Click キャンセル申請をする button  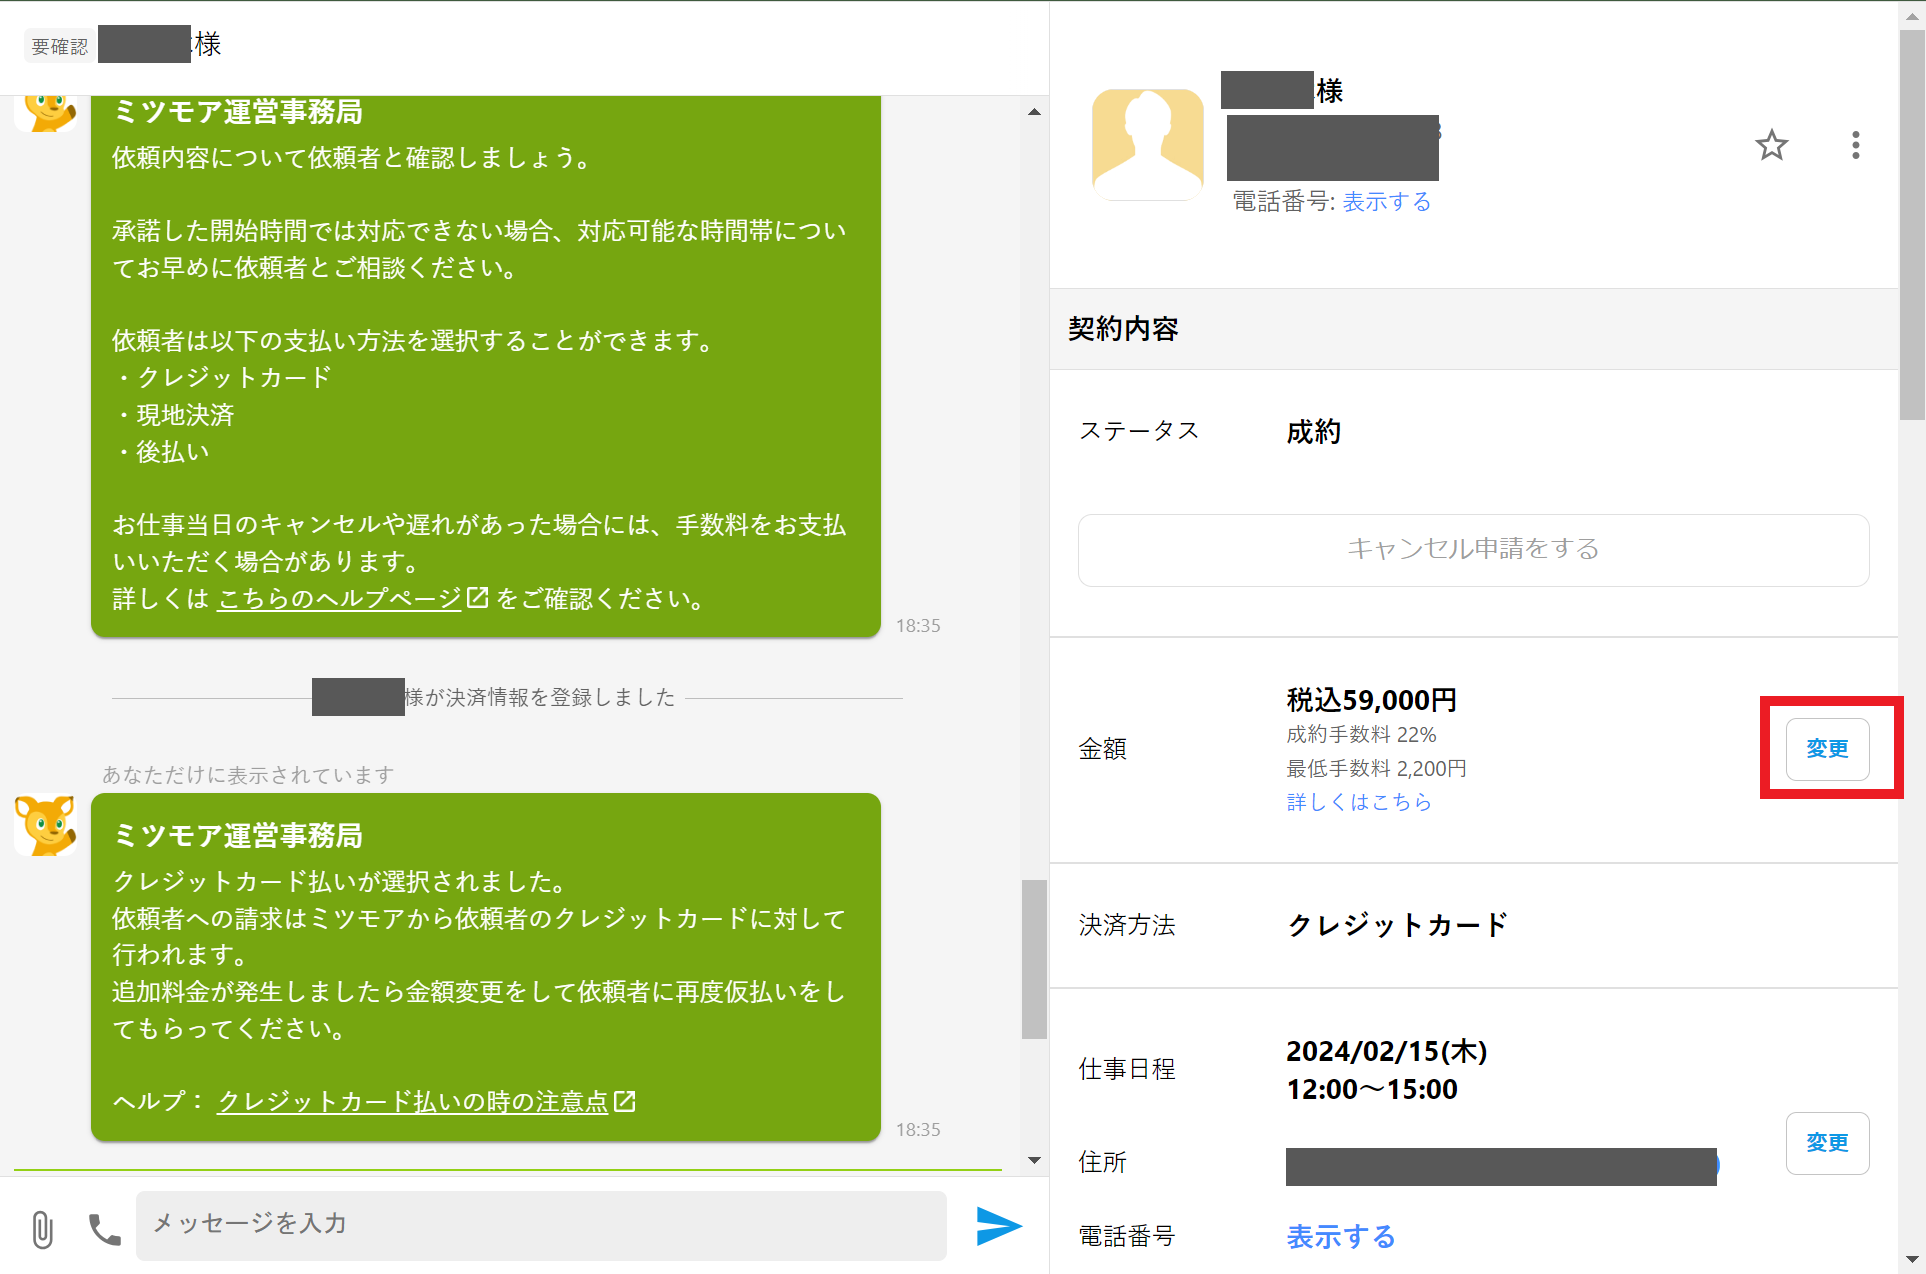coord(1473,550)
